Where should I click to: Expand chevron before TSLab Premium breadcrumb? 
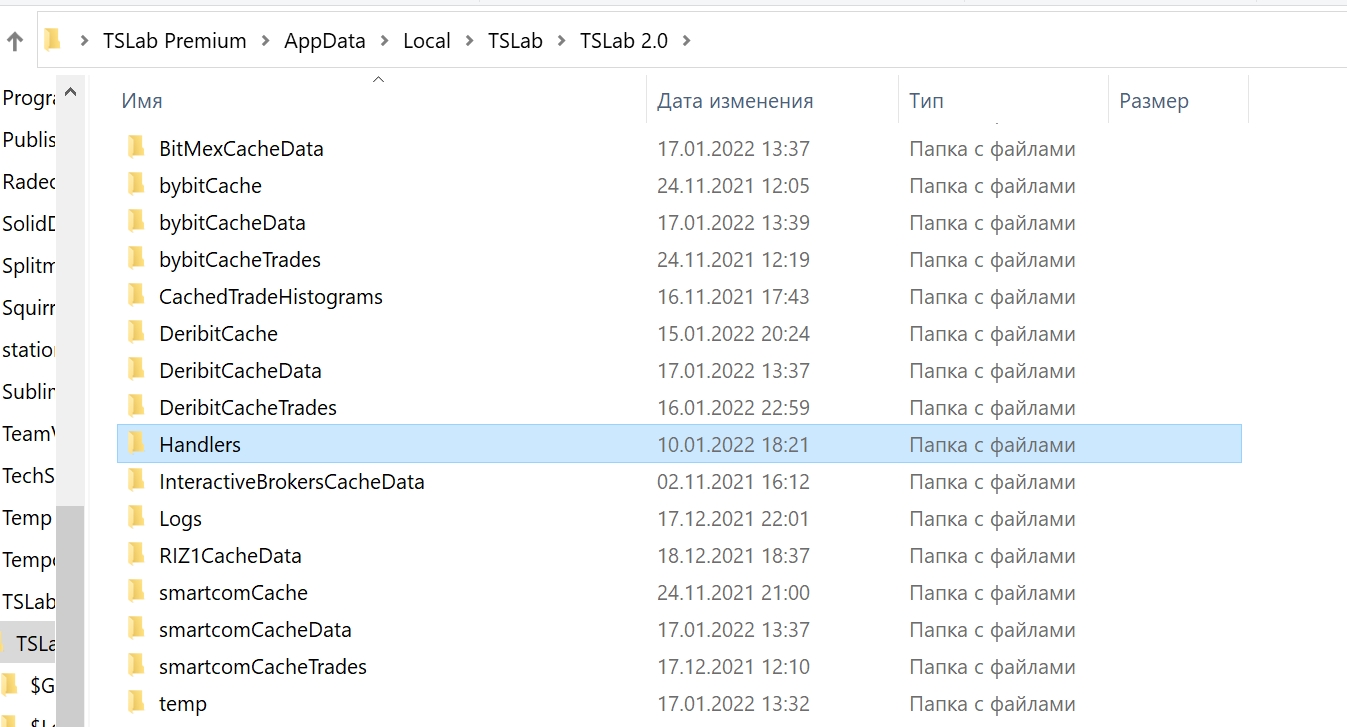coord(85,41)
